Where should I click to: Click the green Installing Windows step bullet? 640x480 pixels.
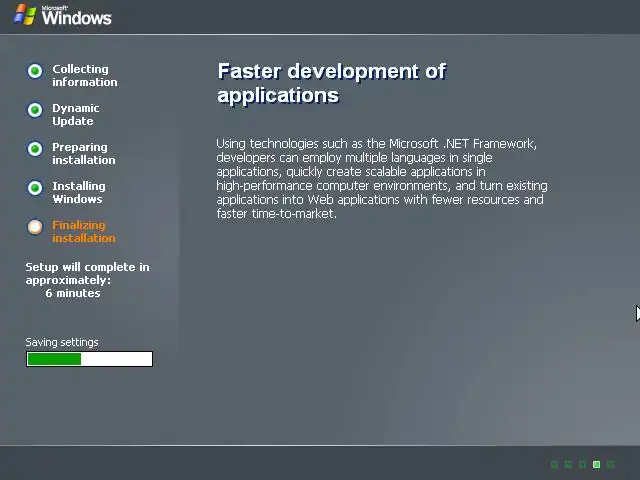point(35,188)
